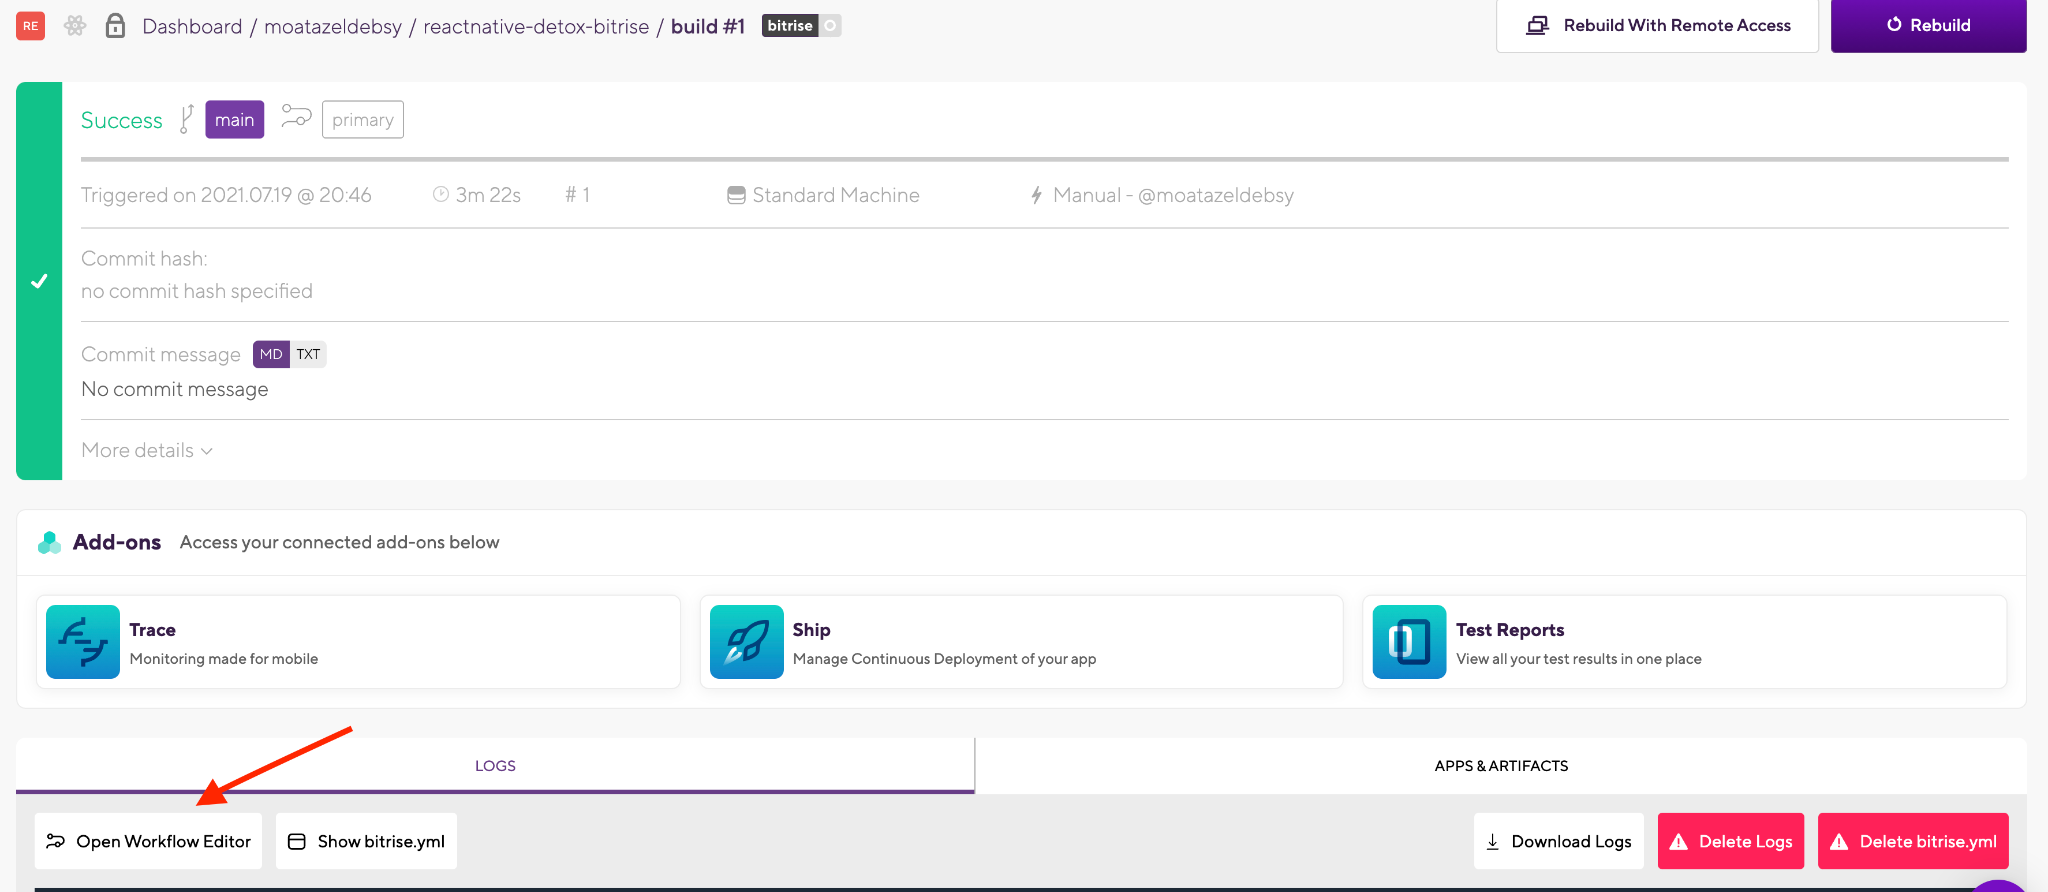Click the Add-ons logo icon
Screen dimensions: 2048x892
coord(49,542)
